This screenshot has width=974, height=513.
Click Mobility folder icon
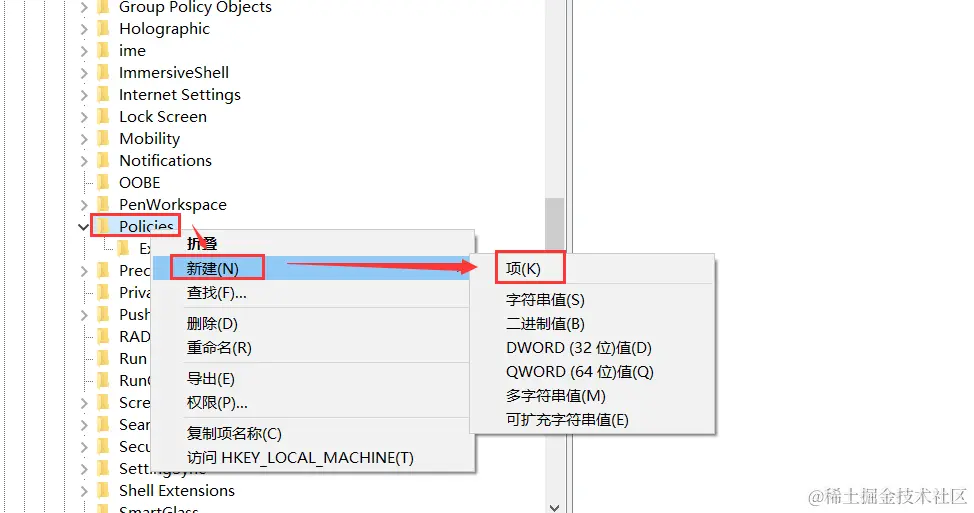tap(104, 138)
